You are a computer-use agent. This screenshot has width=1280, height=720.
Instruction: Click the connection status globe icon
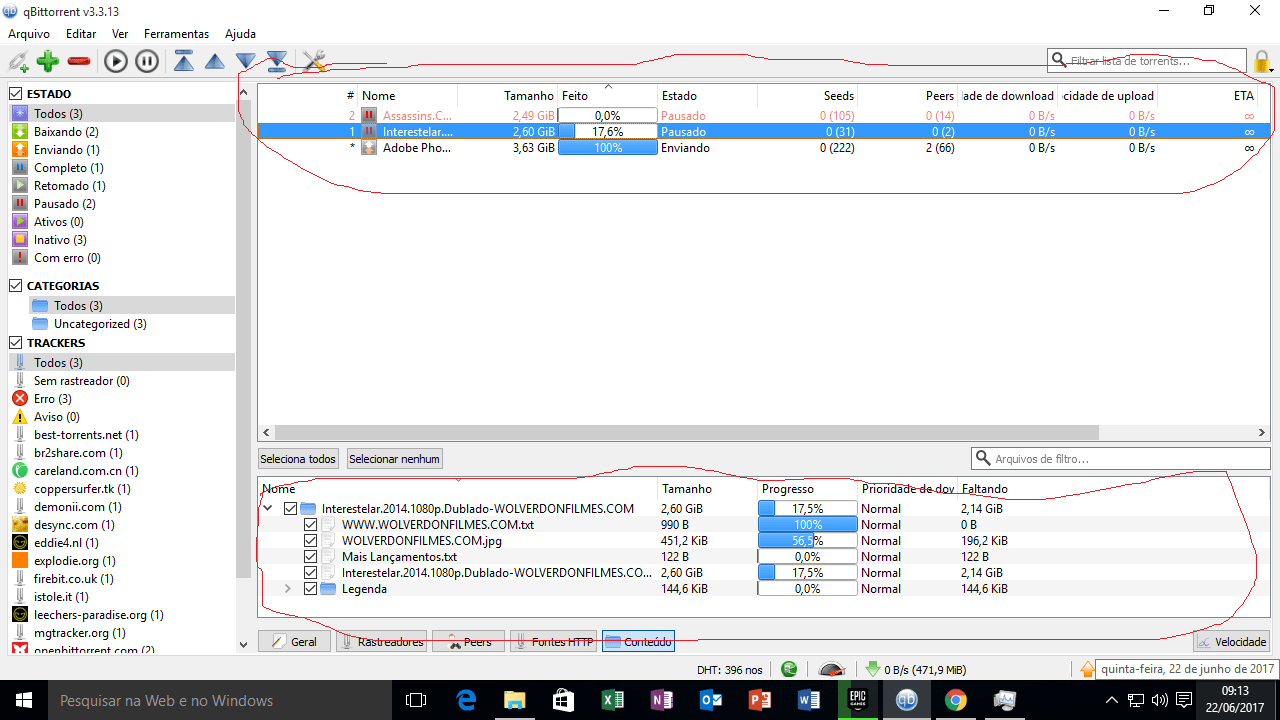click(790, 669)
